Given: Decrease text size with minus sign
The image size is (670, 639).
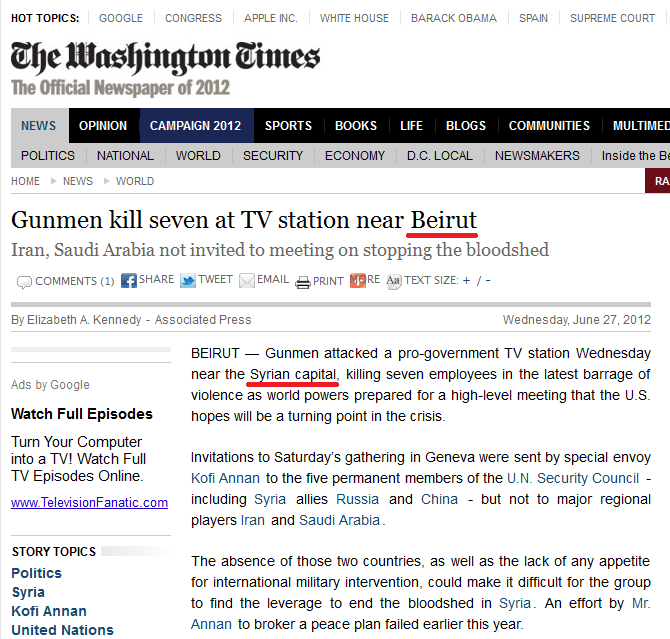Looking at the screenshot, I should 488,281.
